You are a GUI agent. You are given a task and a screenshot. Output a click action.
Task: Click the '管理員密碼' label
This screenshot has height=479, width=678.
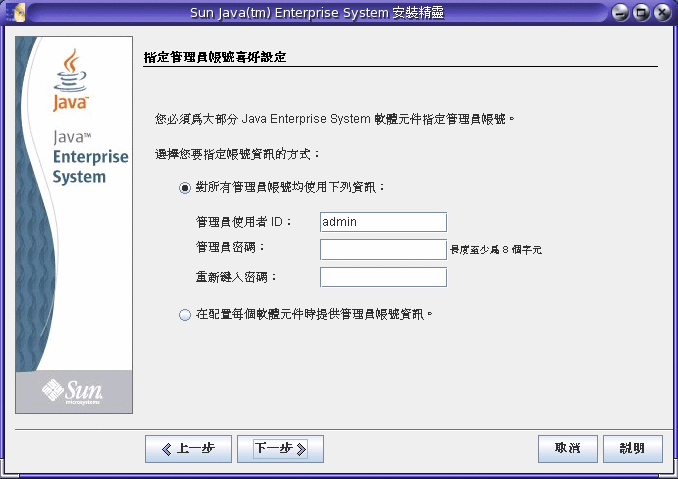click(x=230, y=247)
